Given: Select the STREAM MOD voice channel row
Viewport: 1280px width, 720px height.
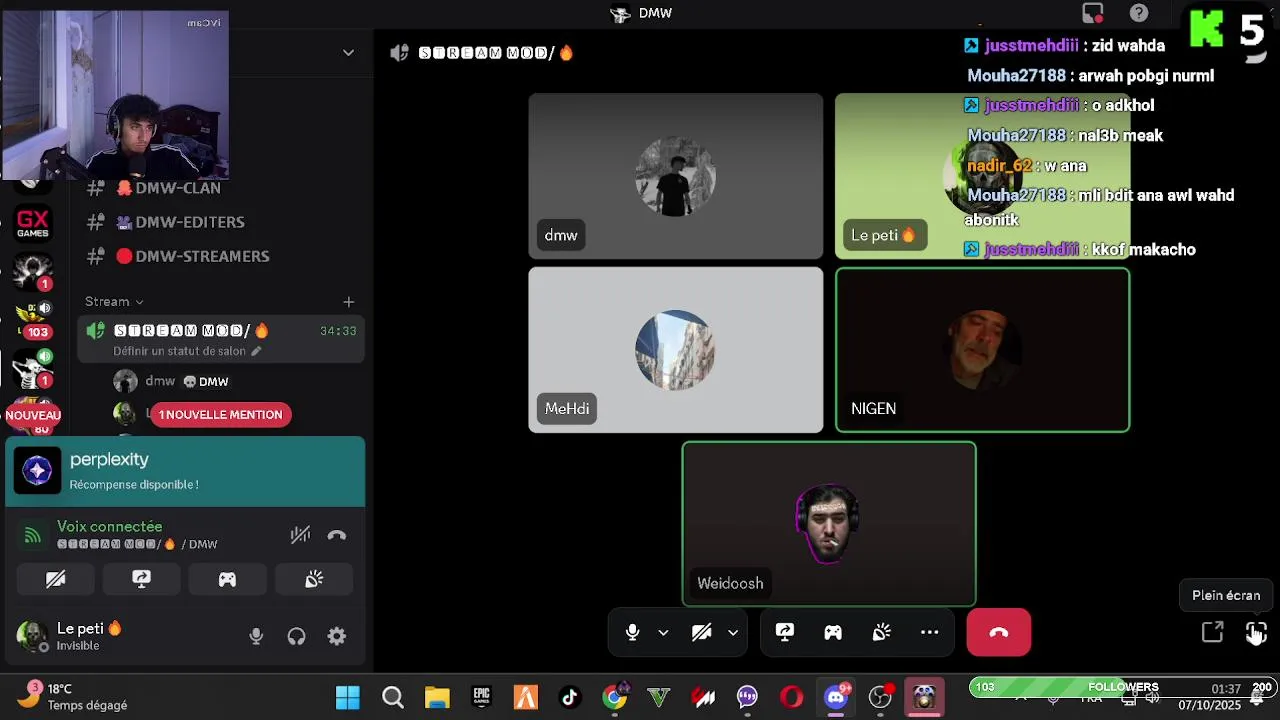Looking at the screenshot, I should (220, 340).
